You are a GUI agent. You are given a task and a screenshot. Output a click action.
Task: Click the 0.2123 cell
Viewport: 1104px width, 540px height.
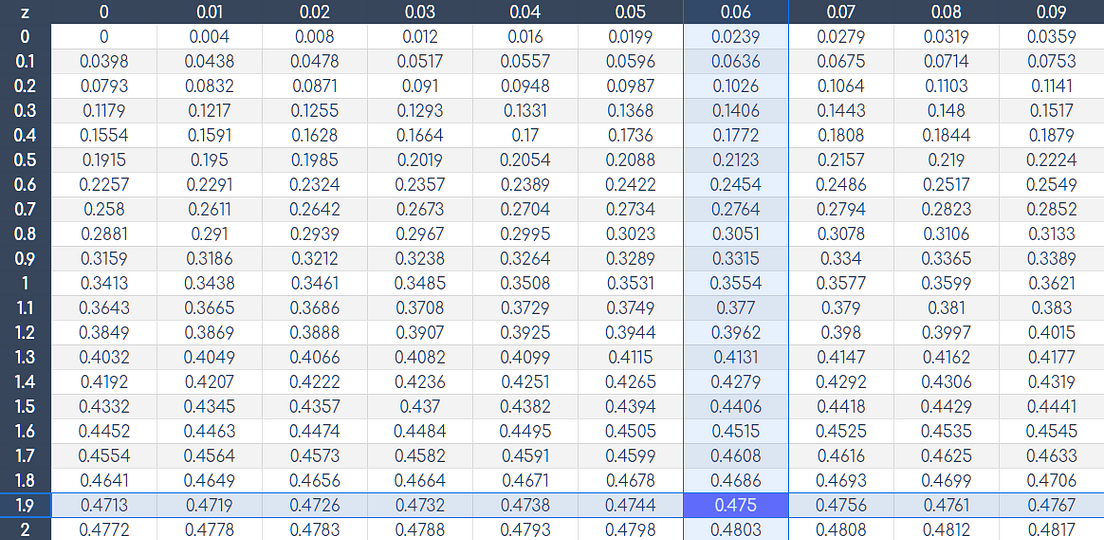736,160
